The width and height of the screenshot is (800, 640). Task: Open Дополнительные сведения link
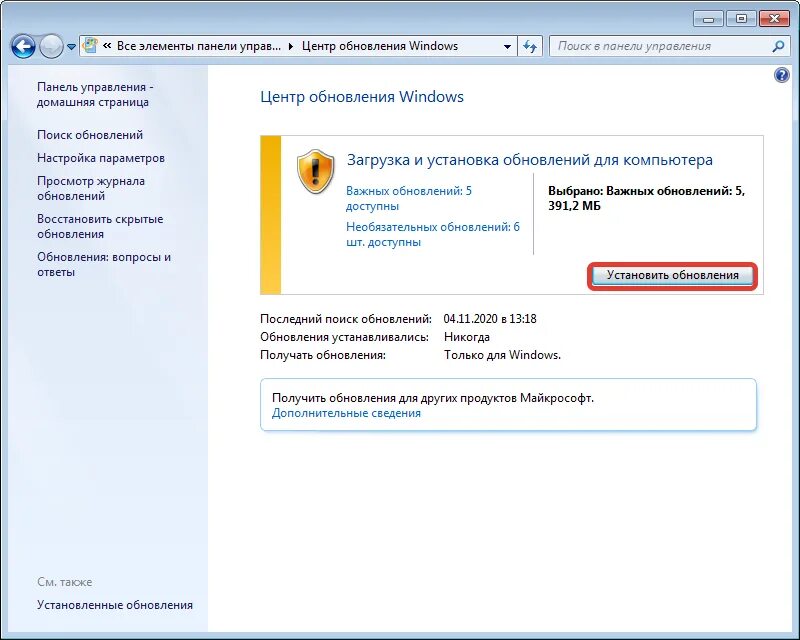(x=346, y=413)
